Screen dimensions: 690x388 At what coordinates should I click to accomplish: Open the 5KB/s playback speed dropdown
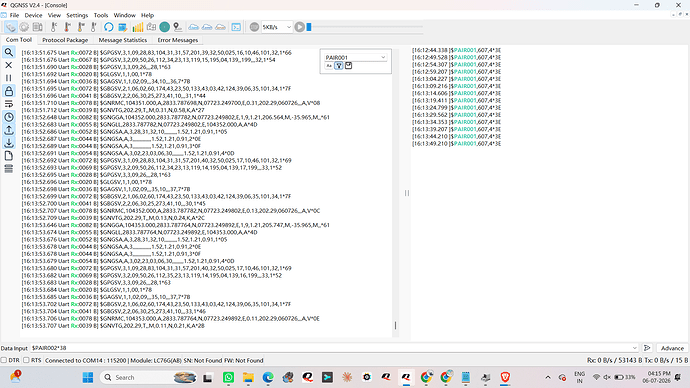point(277,27)
